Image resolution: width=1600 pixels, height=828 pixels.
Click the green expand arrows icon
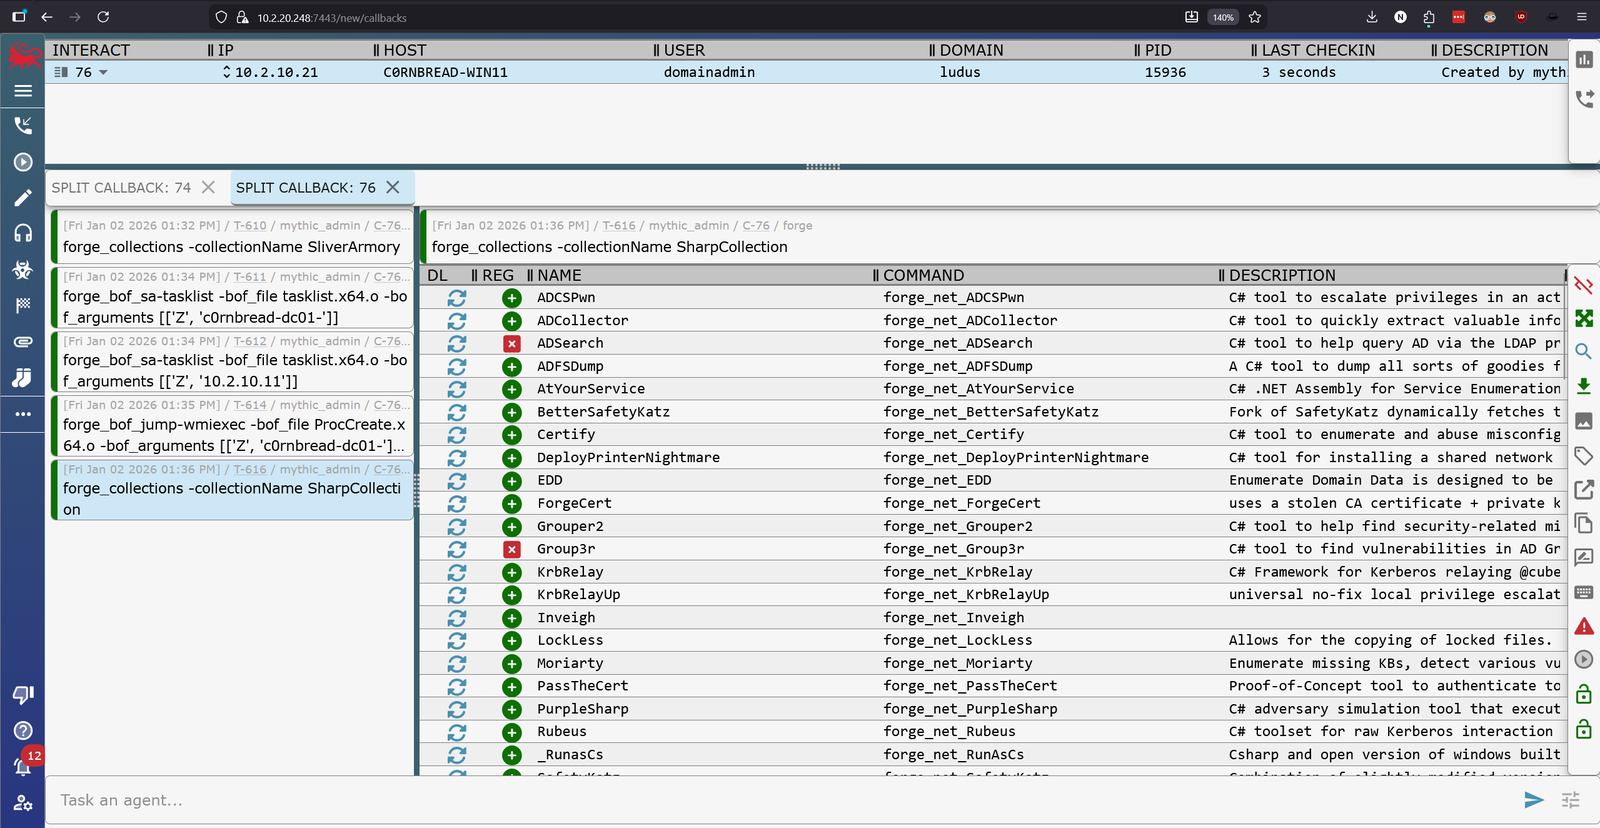[x=1584, y=318]
